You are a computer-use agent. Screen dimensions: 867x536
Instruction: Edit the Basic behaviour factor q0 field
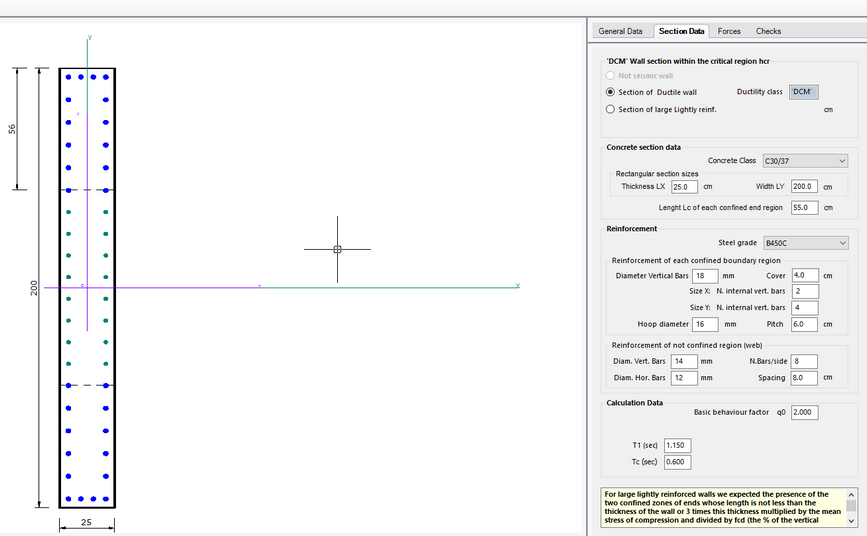point(805,412)
